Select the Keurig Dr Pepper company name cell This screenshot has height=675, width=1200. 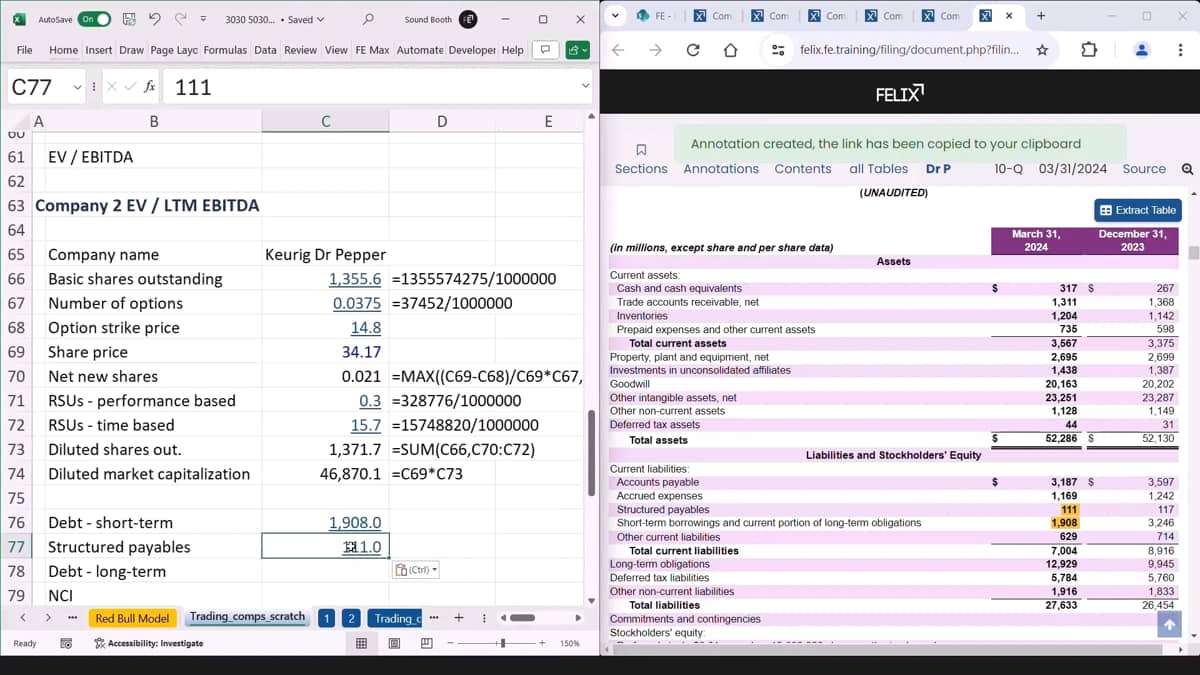[325, 254]
